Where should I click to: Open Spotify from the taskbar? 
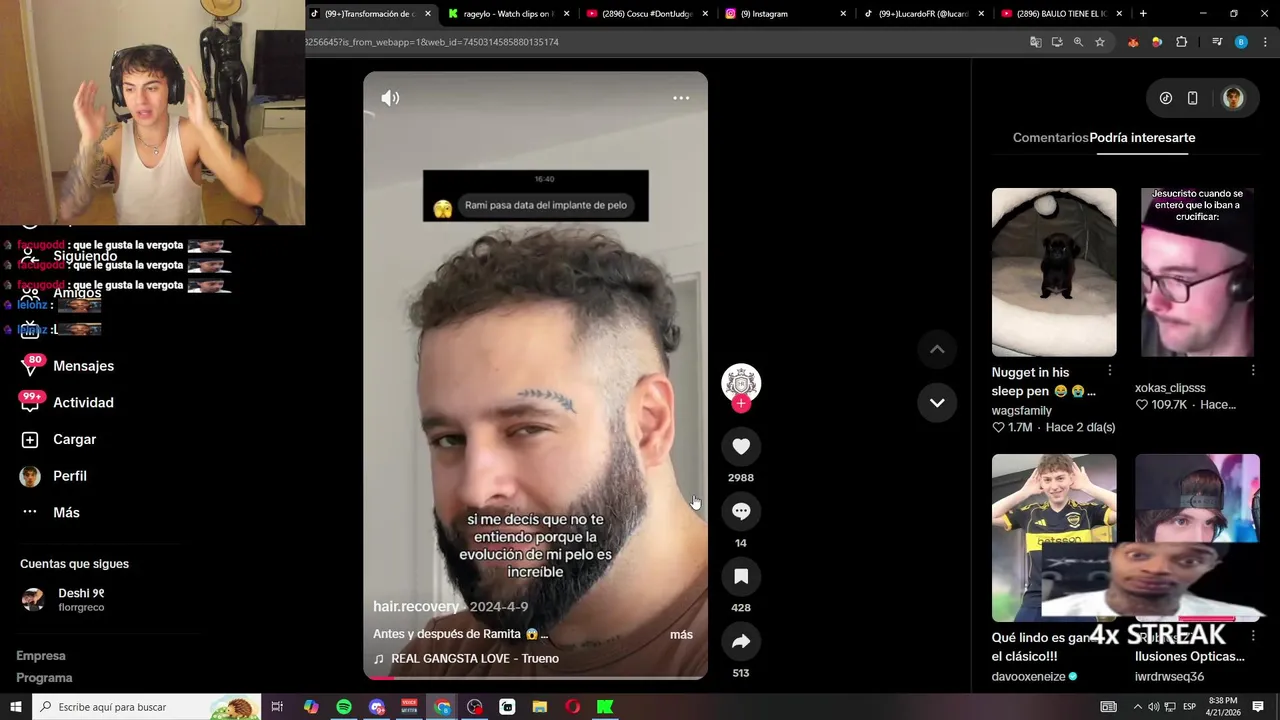344,707
